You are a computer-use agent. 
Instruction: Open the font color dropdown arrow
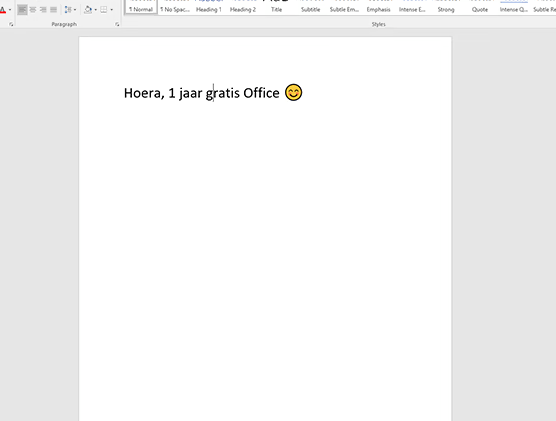click(x=10, y=10)
